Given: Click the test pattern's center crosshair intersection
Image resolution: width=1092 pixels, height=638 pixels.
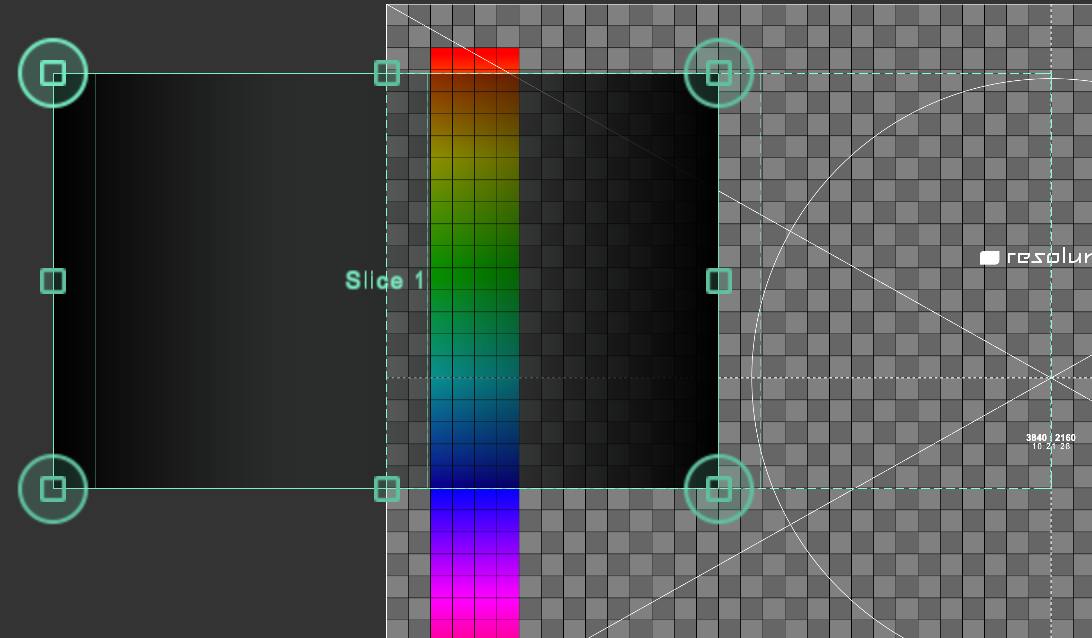Looking at the screenshot, I should tap(1051, 377).
